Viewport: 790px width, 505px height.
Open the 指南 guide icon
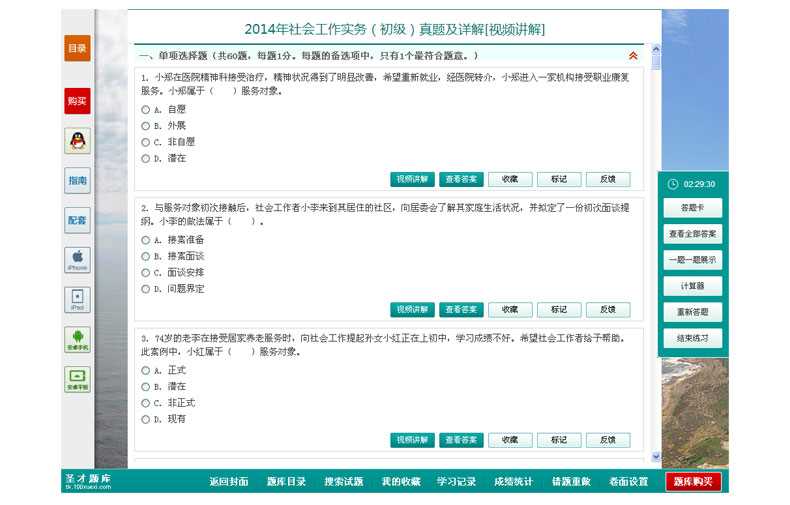(77, 181)
